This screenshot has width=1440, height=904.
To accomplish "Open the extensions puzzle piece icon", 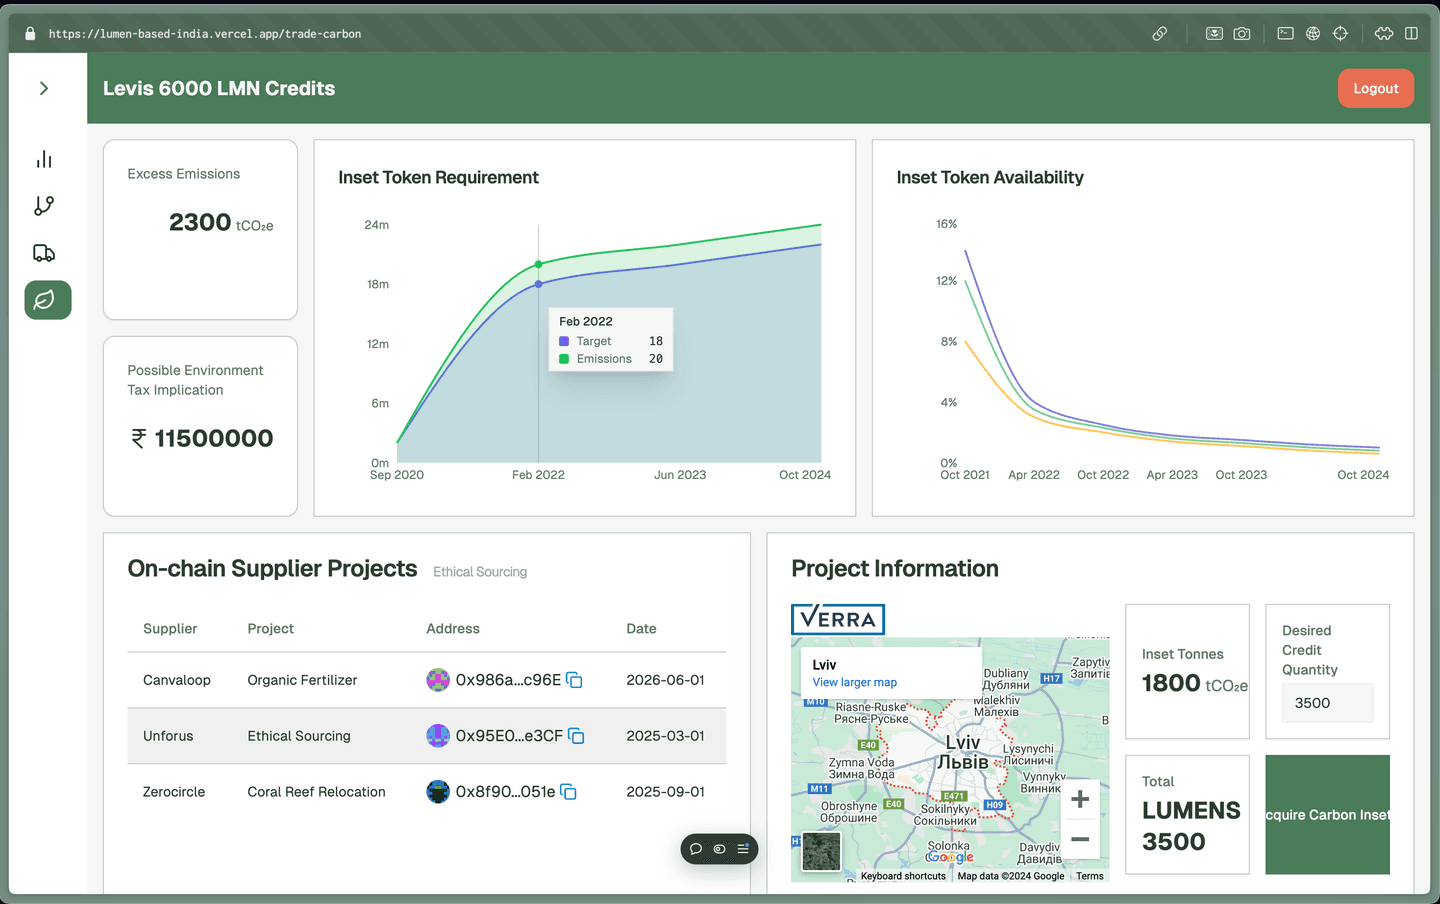I will click(1384, 34).
